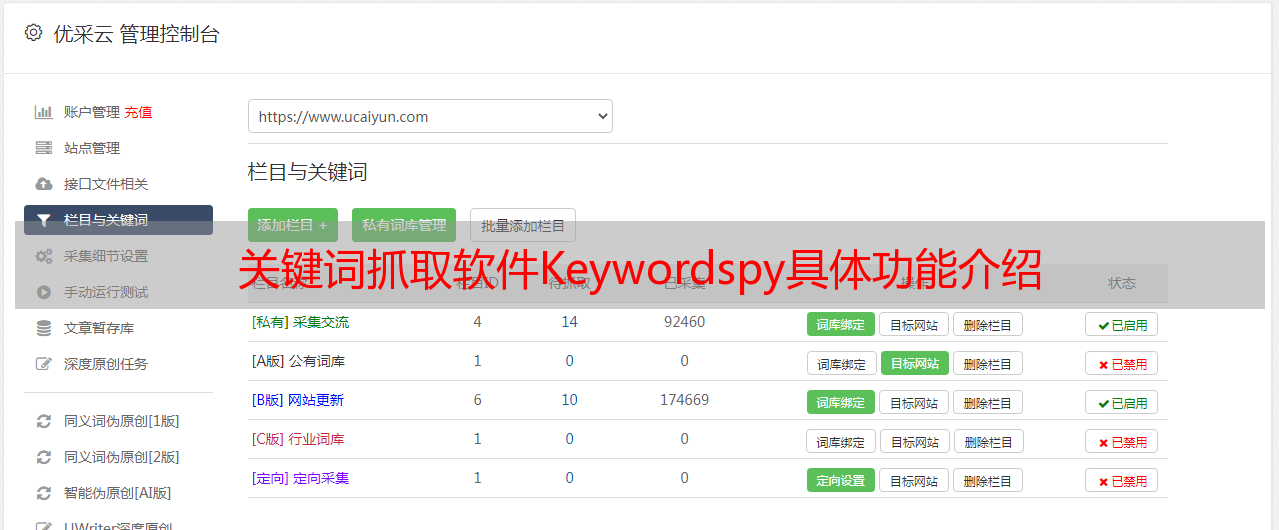1279x530 pixels.
Task: Click 词库绑定 for 公有词库 row
Action: [841, 363]
